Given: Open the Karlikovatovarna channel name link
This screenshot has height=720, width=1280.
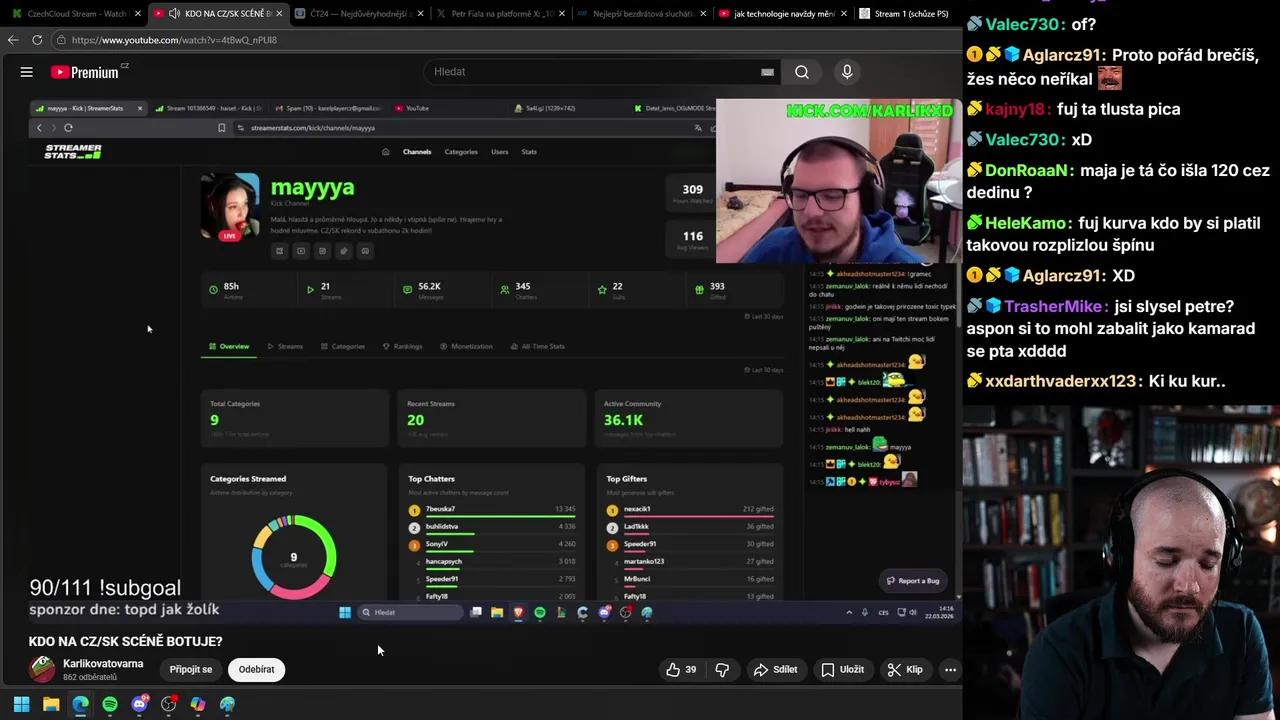Looking at the screenshot, I should click(103, 664).
